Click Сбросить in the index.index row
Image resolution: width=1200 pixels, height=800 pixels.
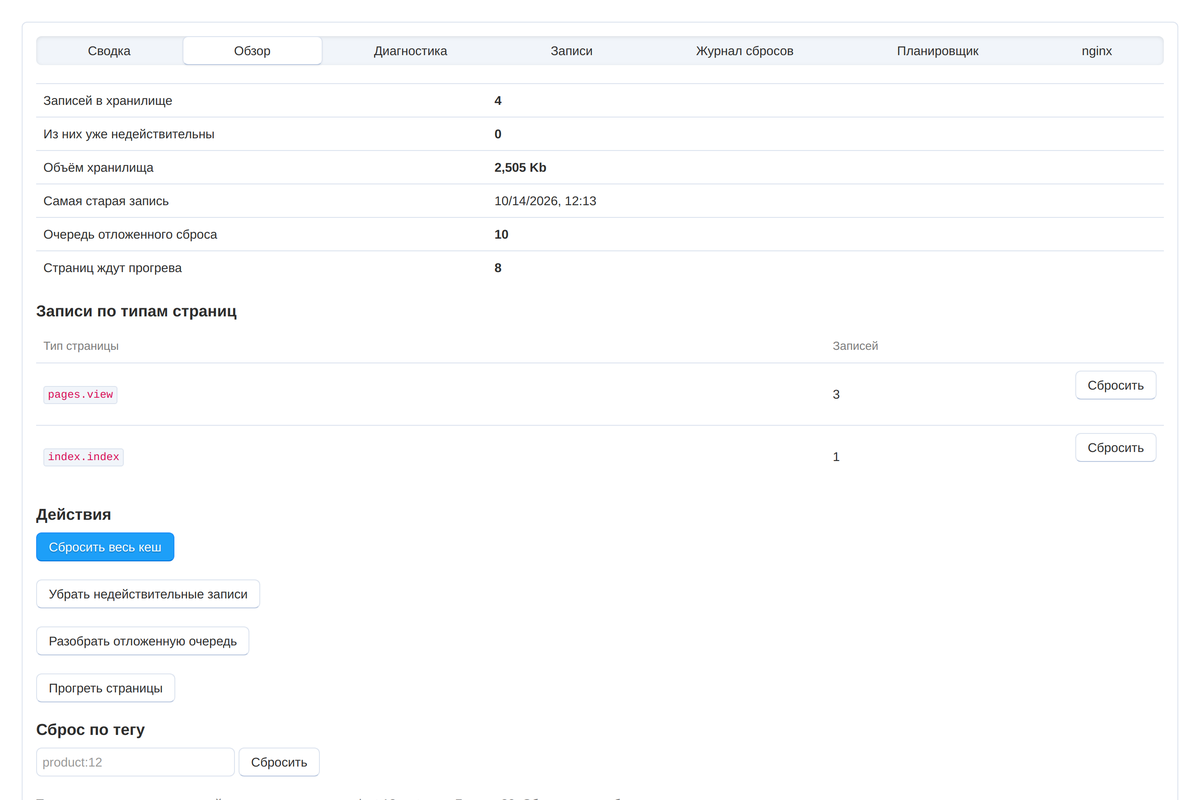(1116, 447)
